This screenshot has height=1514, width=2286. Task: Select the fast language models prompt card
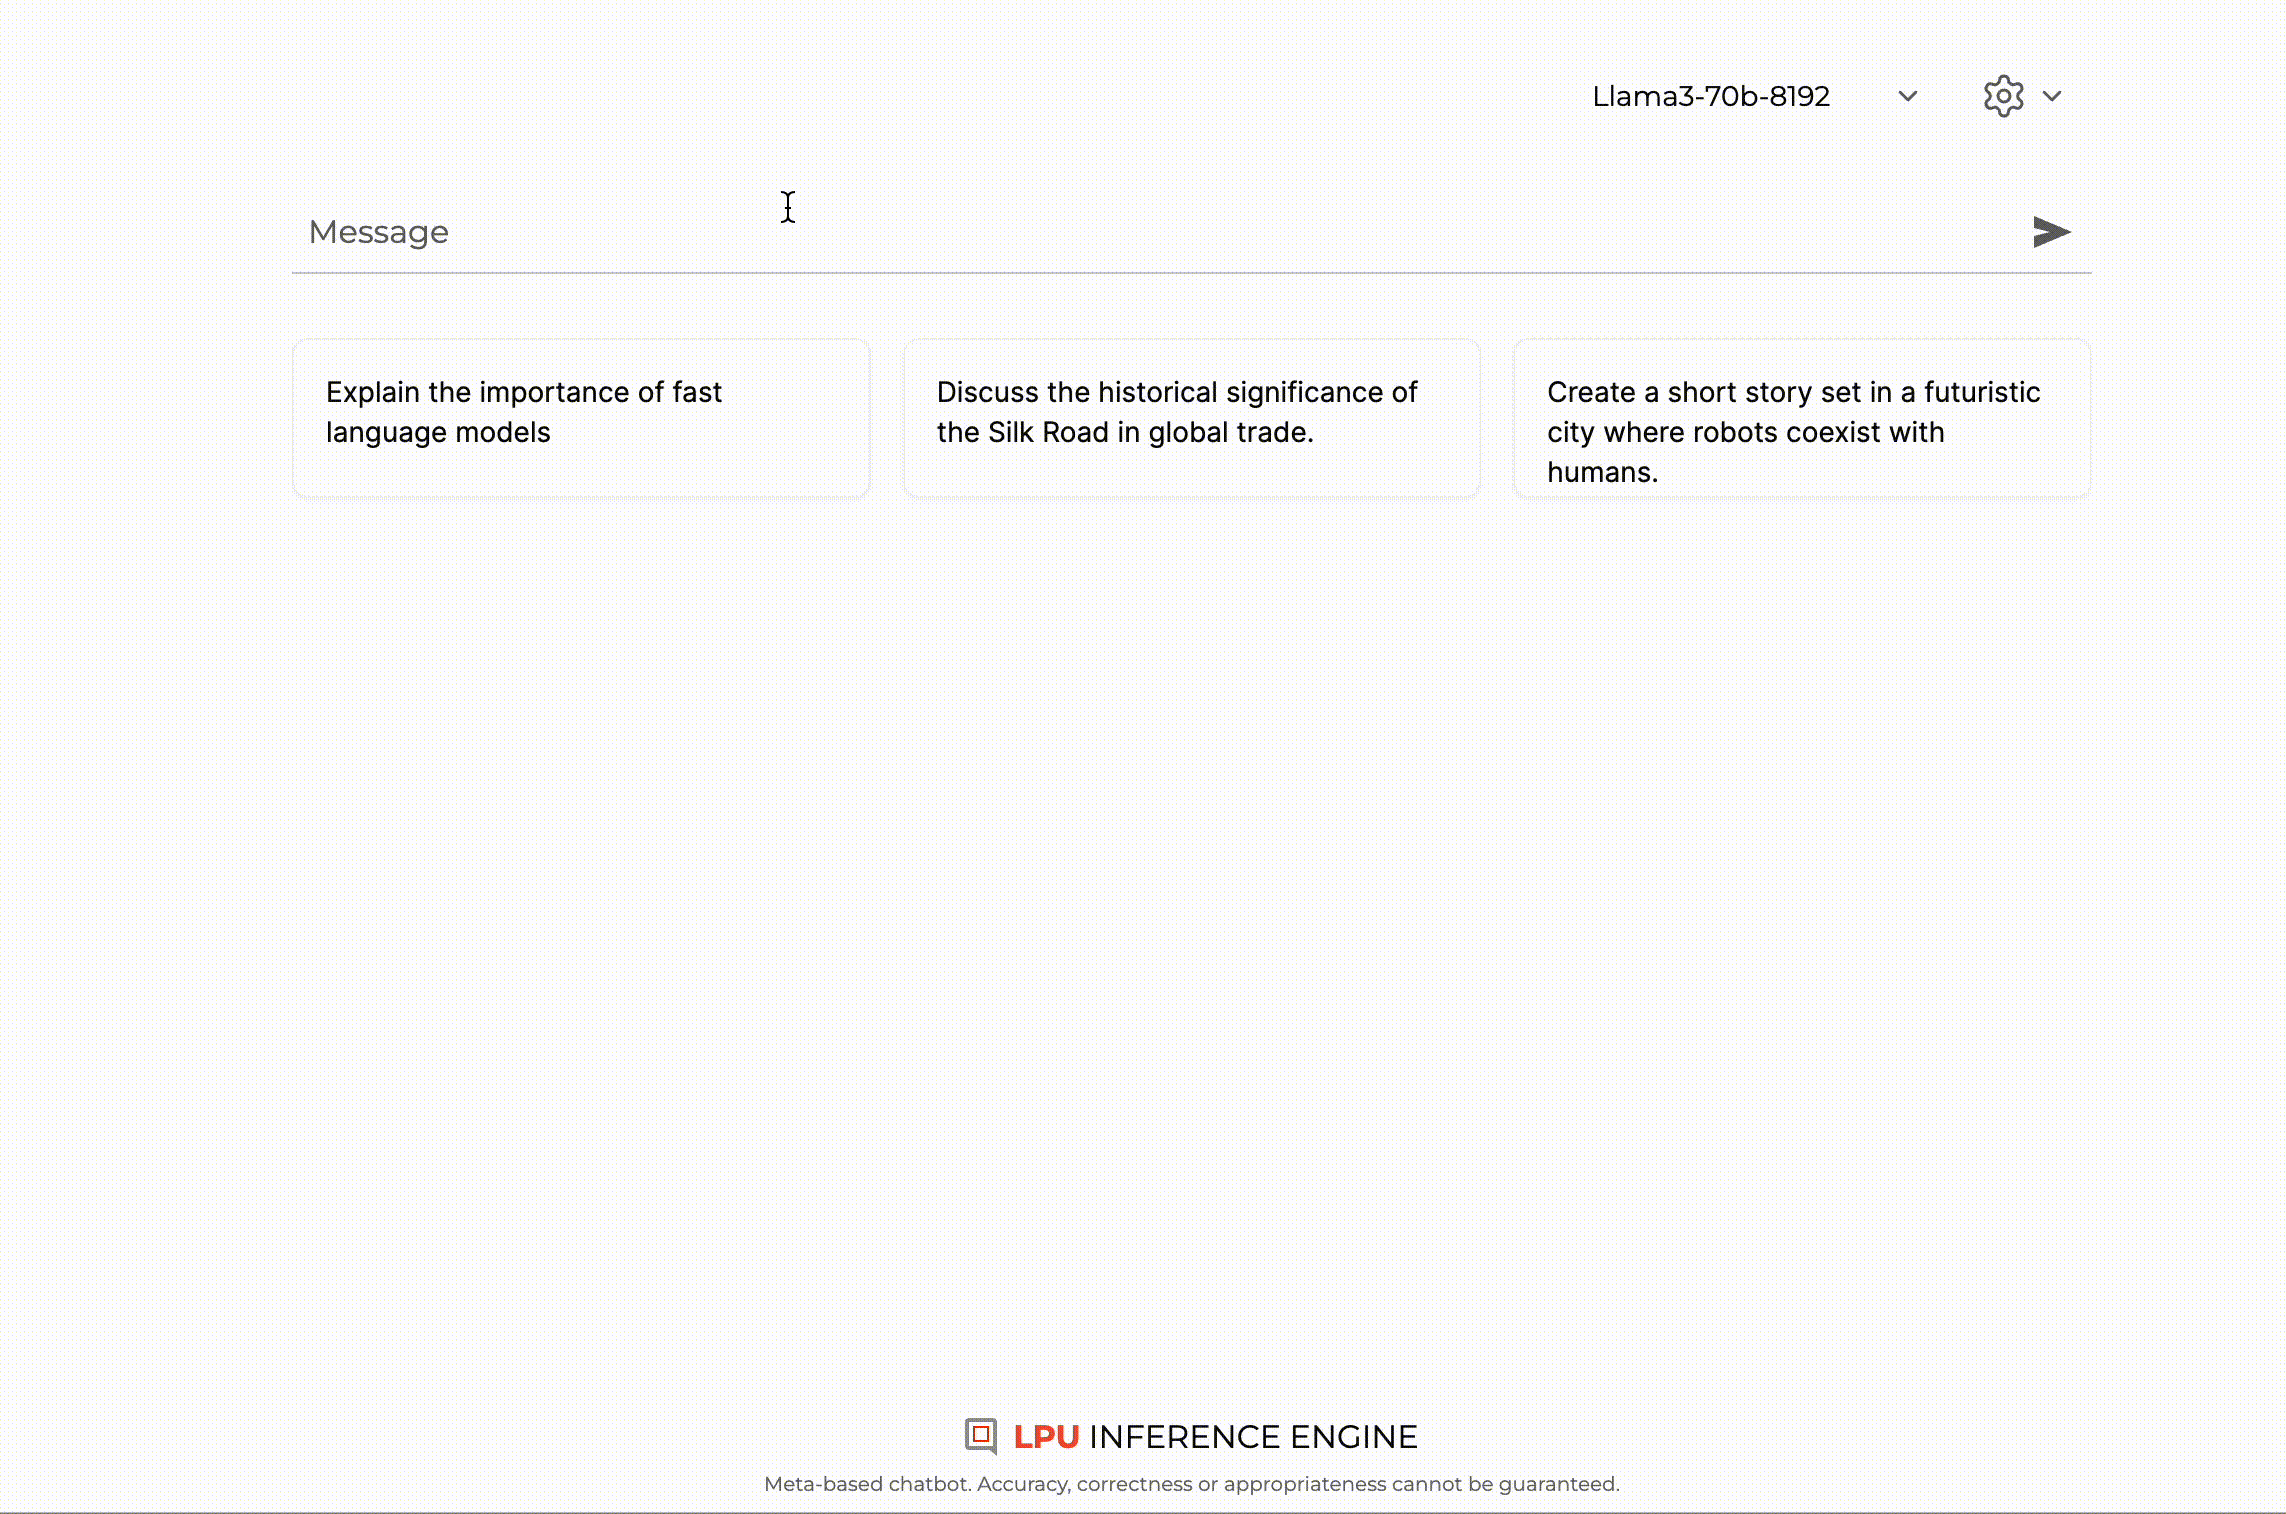[x=580, y=418]
